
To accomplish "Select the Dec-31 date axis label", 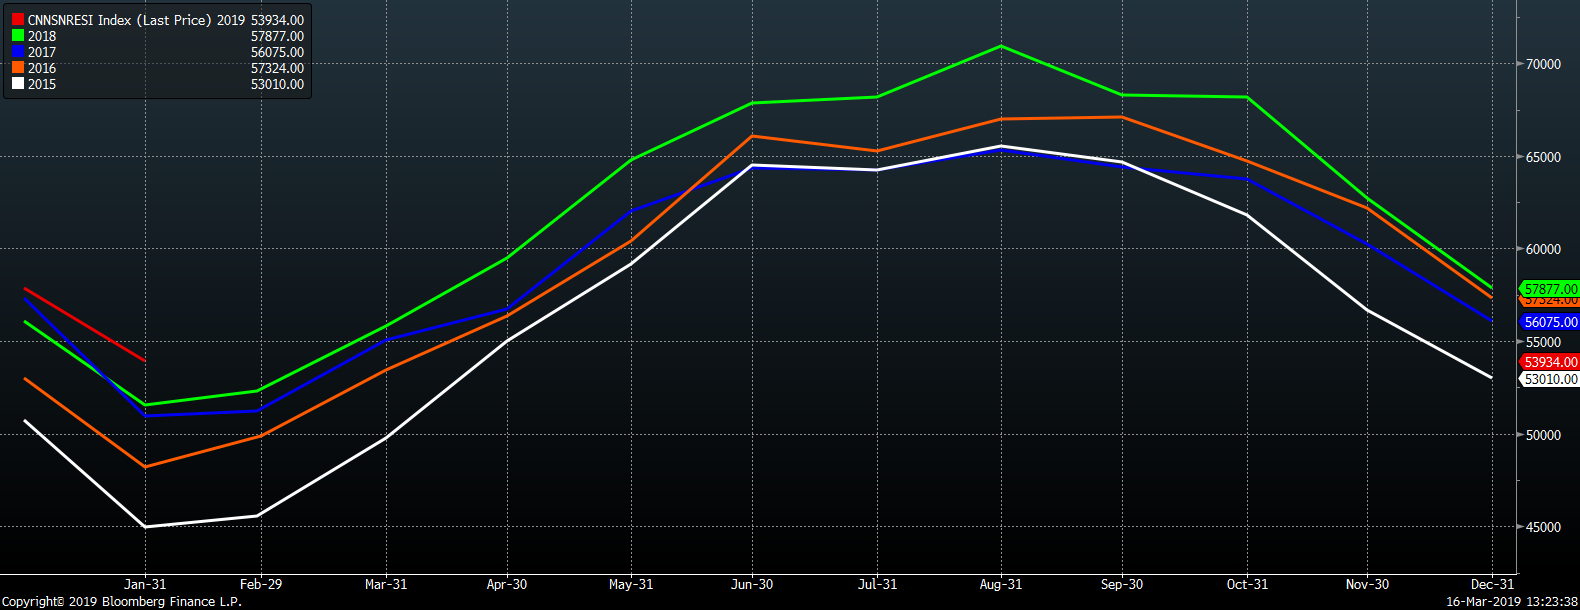I will (x=1492, y=584).
